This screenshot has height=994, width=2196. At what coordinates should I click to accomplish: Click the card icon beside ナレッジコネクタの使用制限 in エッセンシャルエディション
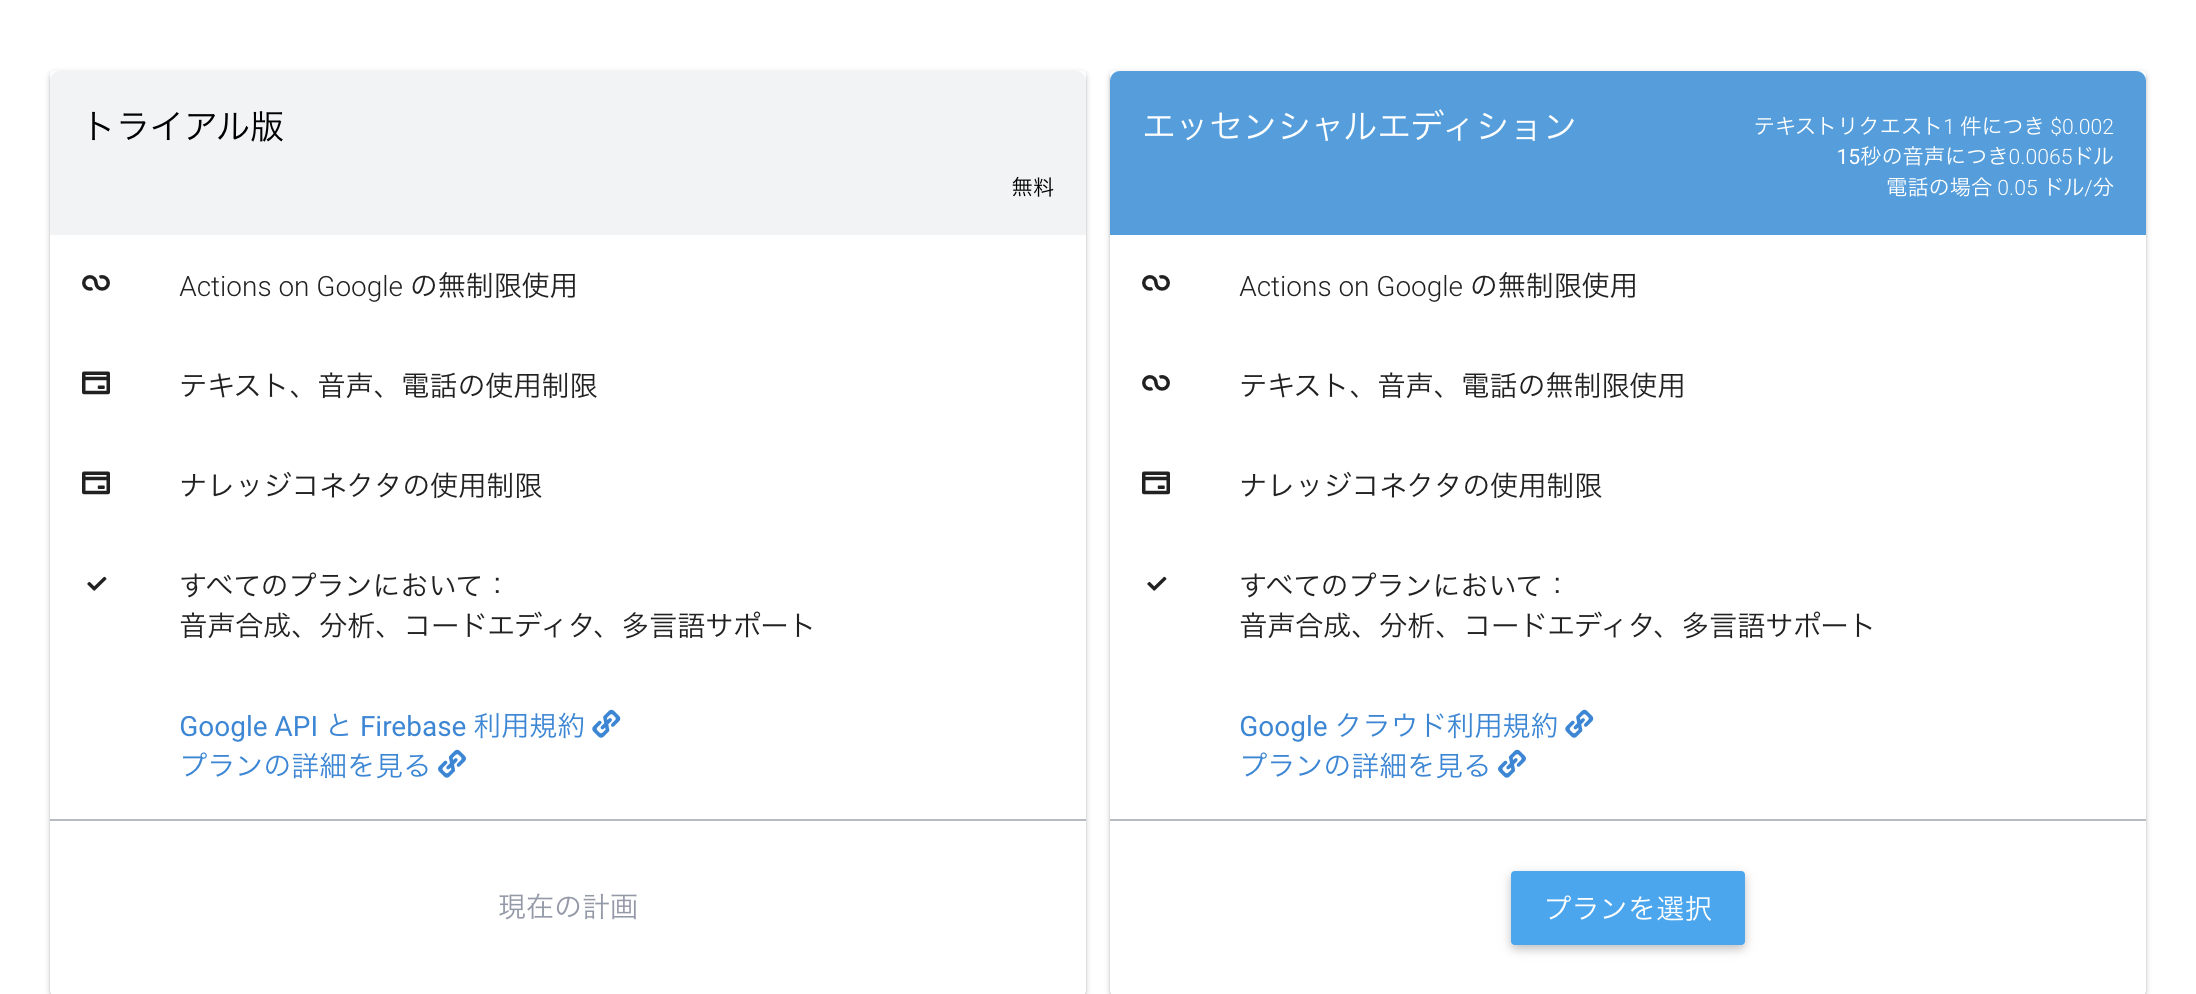(x=1157, y=484)
